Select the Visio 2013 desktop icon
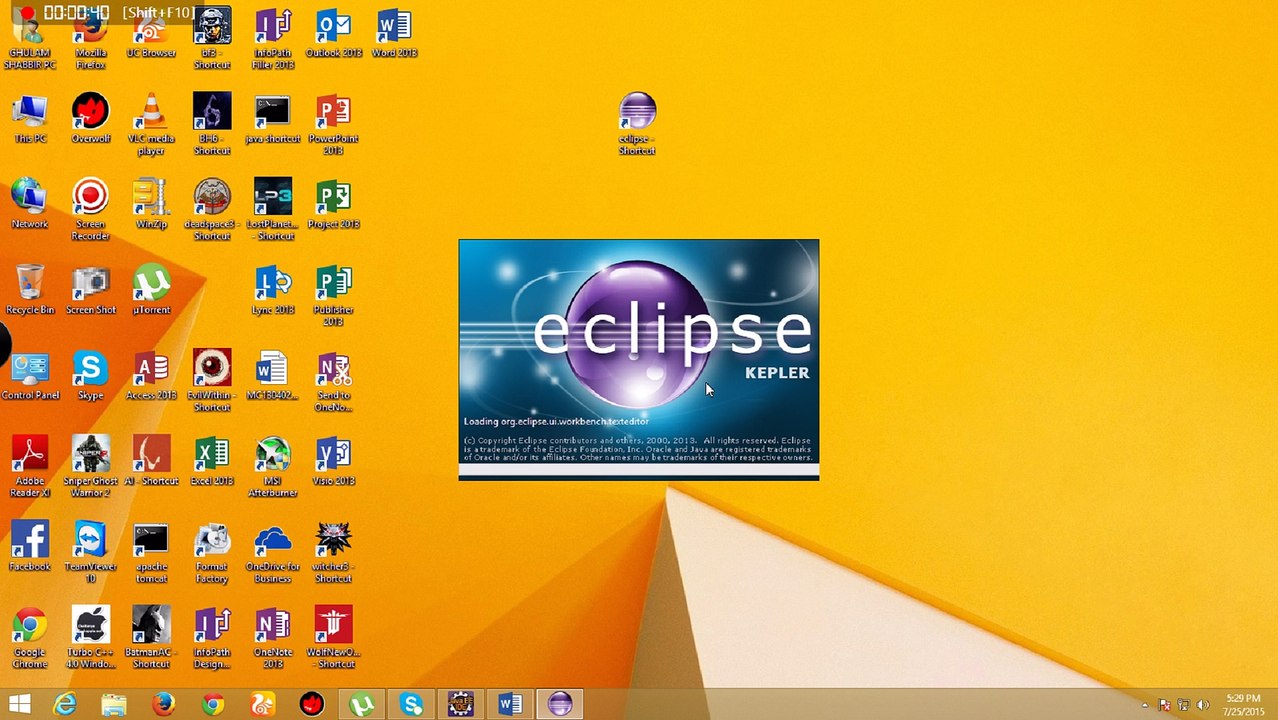The height and width of the screenshot is (720, 1278). pyautogui.click(x=333, y=461)
